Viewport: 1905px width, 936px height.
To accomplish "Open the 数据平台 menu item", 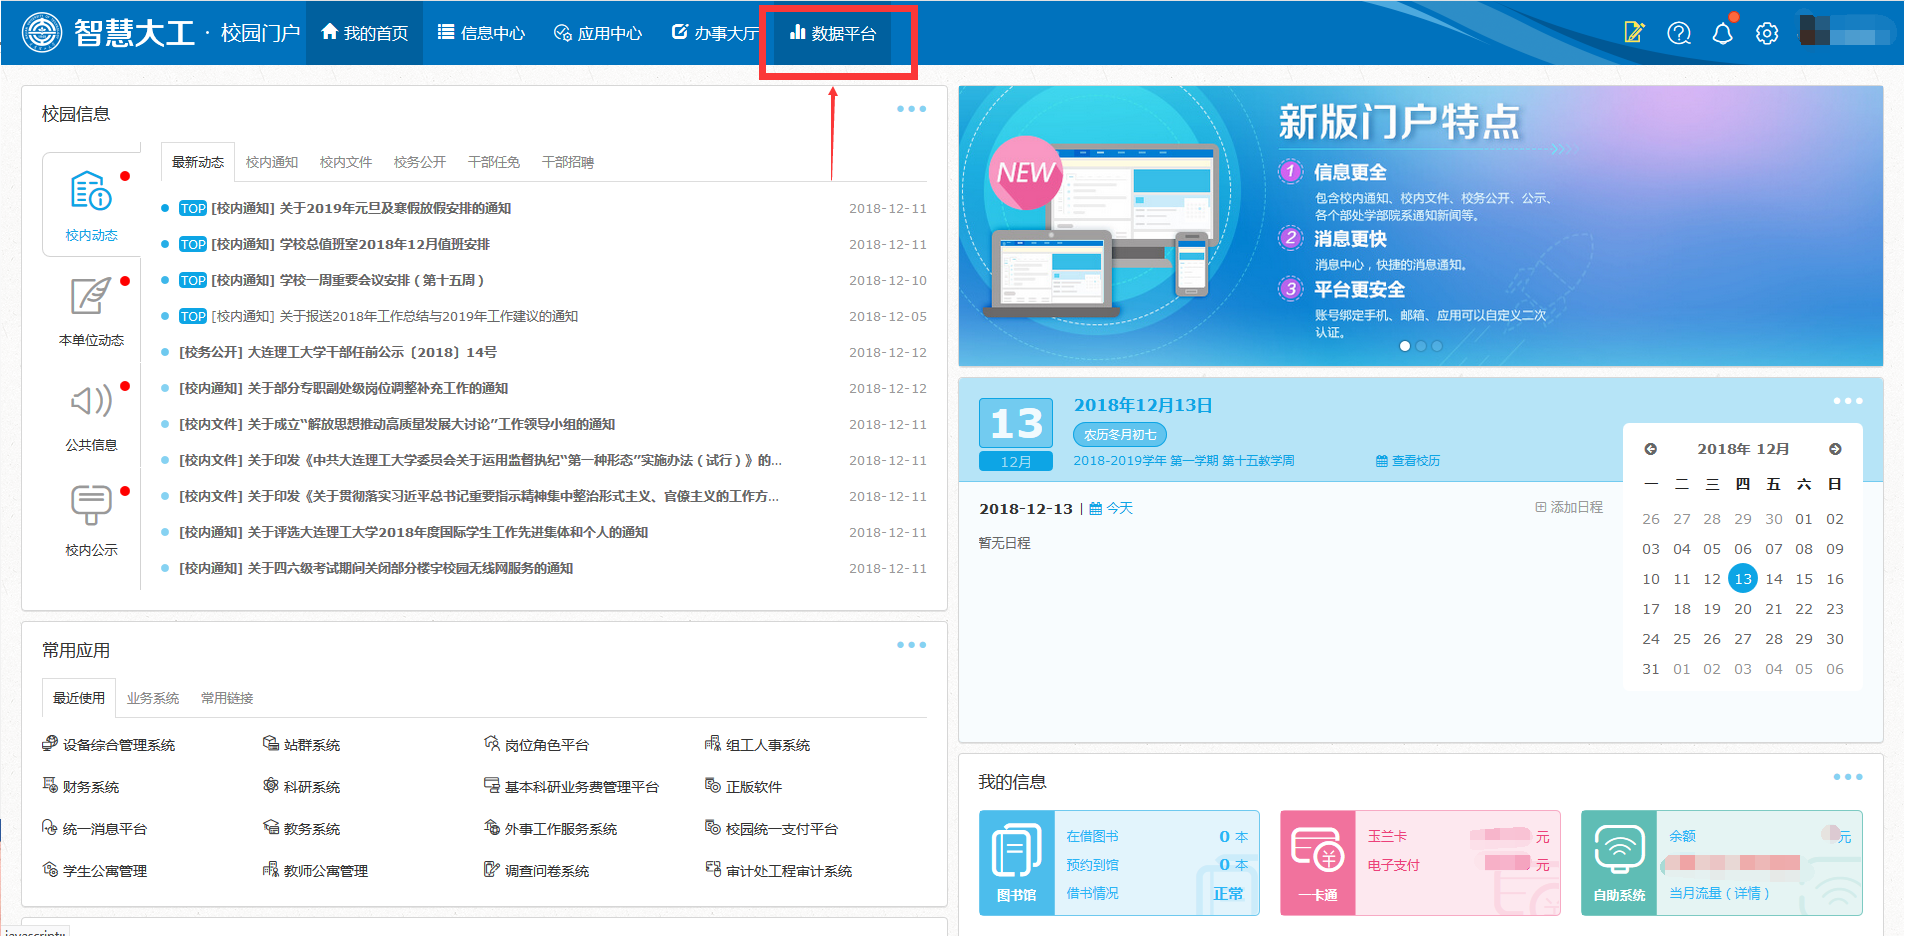I will (x=833, y=33).
